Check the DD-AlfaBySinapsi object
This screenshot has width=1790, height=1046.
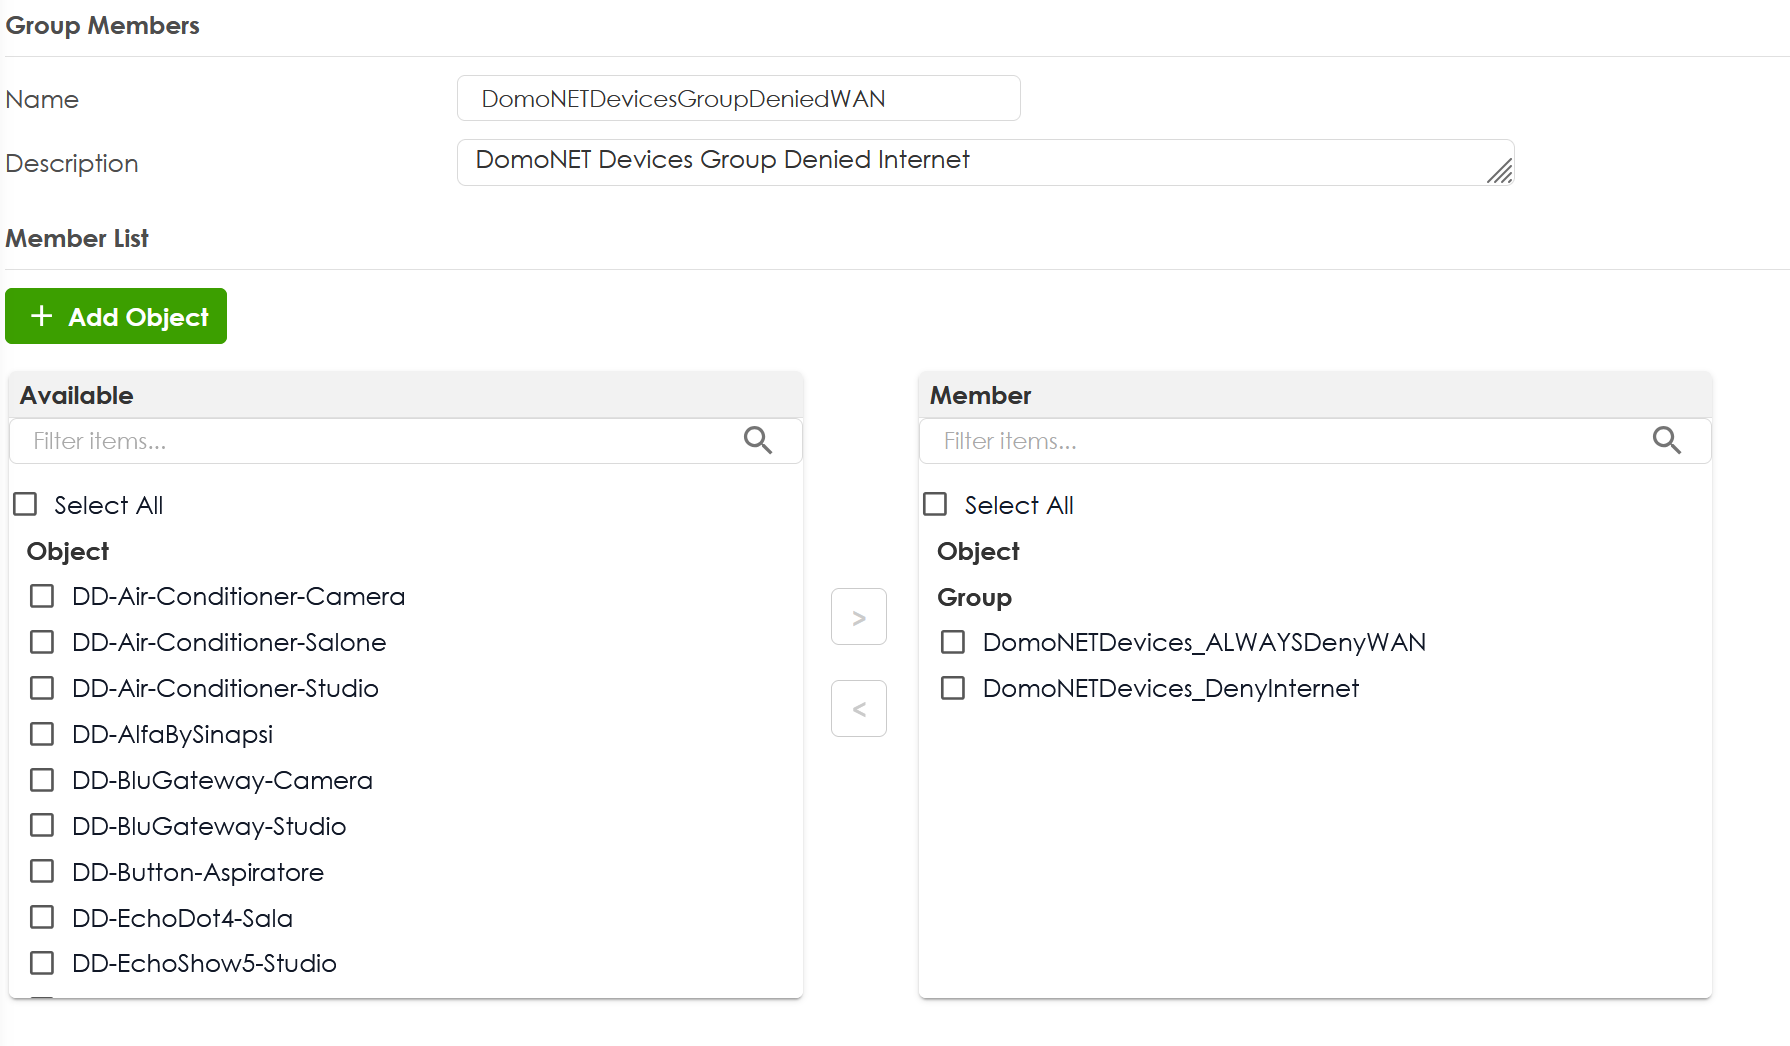click(x=42, y=734)
